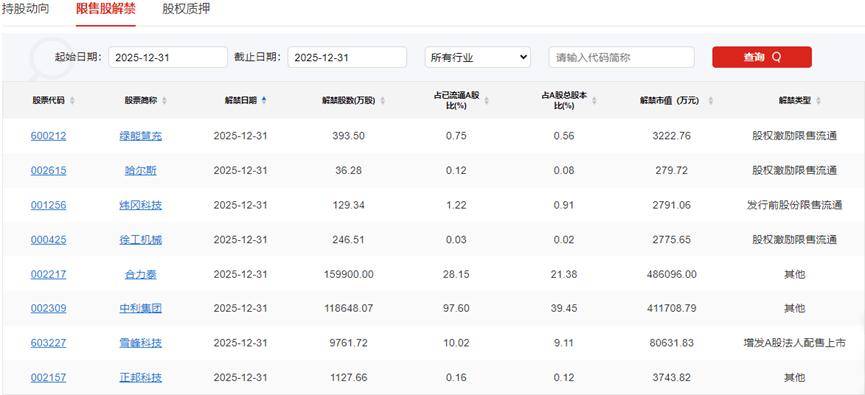Select market value 2791.06
The image size is (865, 395).
pyautogui.click(x=671, y=205)
